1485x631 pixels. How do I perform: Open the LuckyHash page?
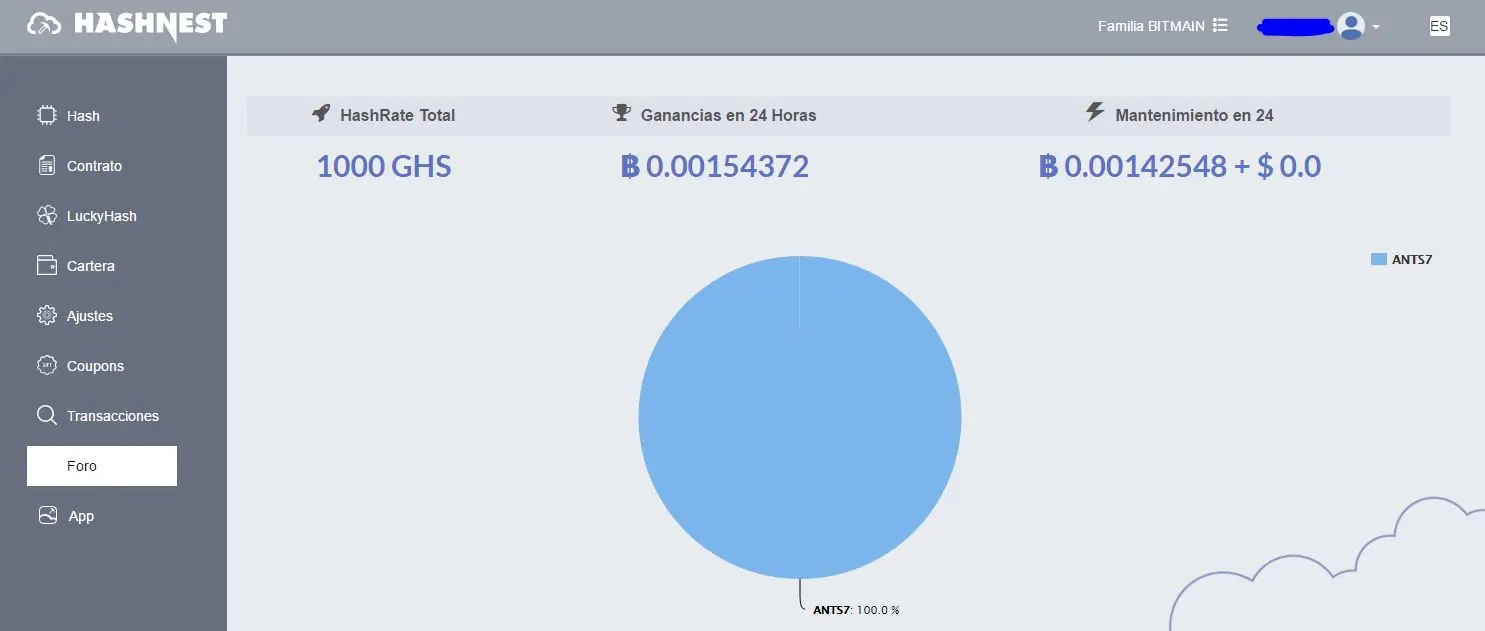[x=102, y=216]
